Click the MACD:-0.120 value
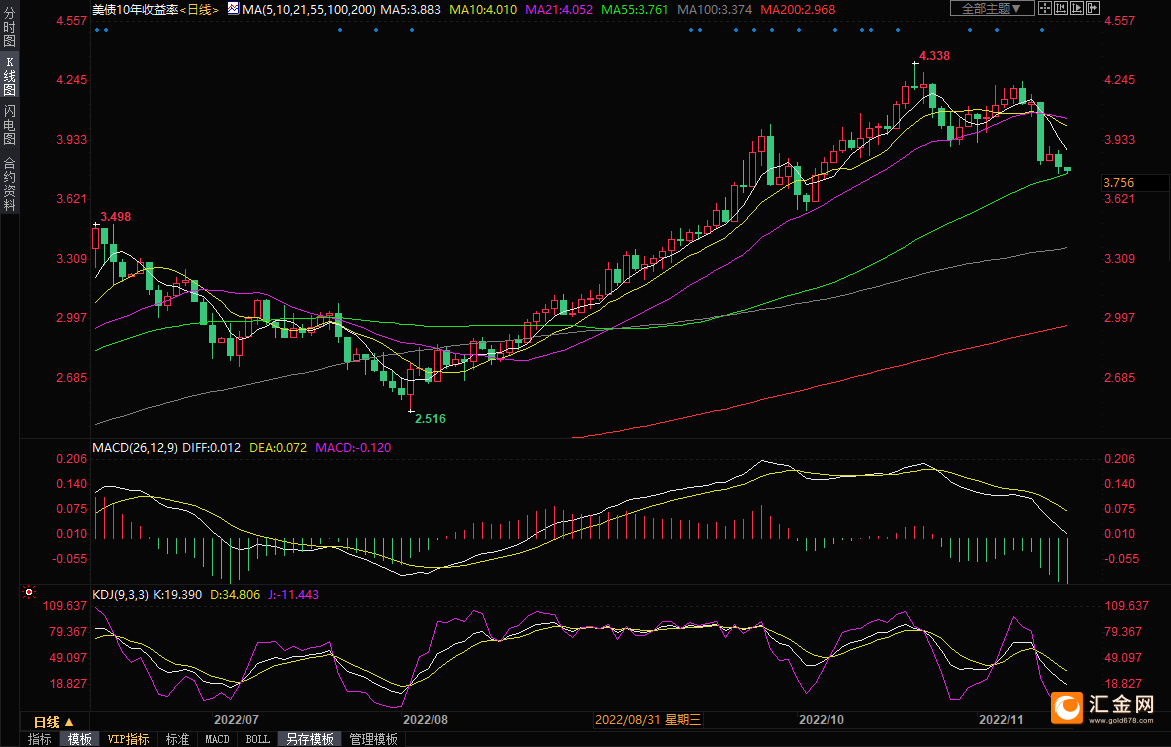Viewport: 1171px width, 747px height. tap(352, 447)
